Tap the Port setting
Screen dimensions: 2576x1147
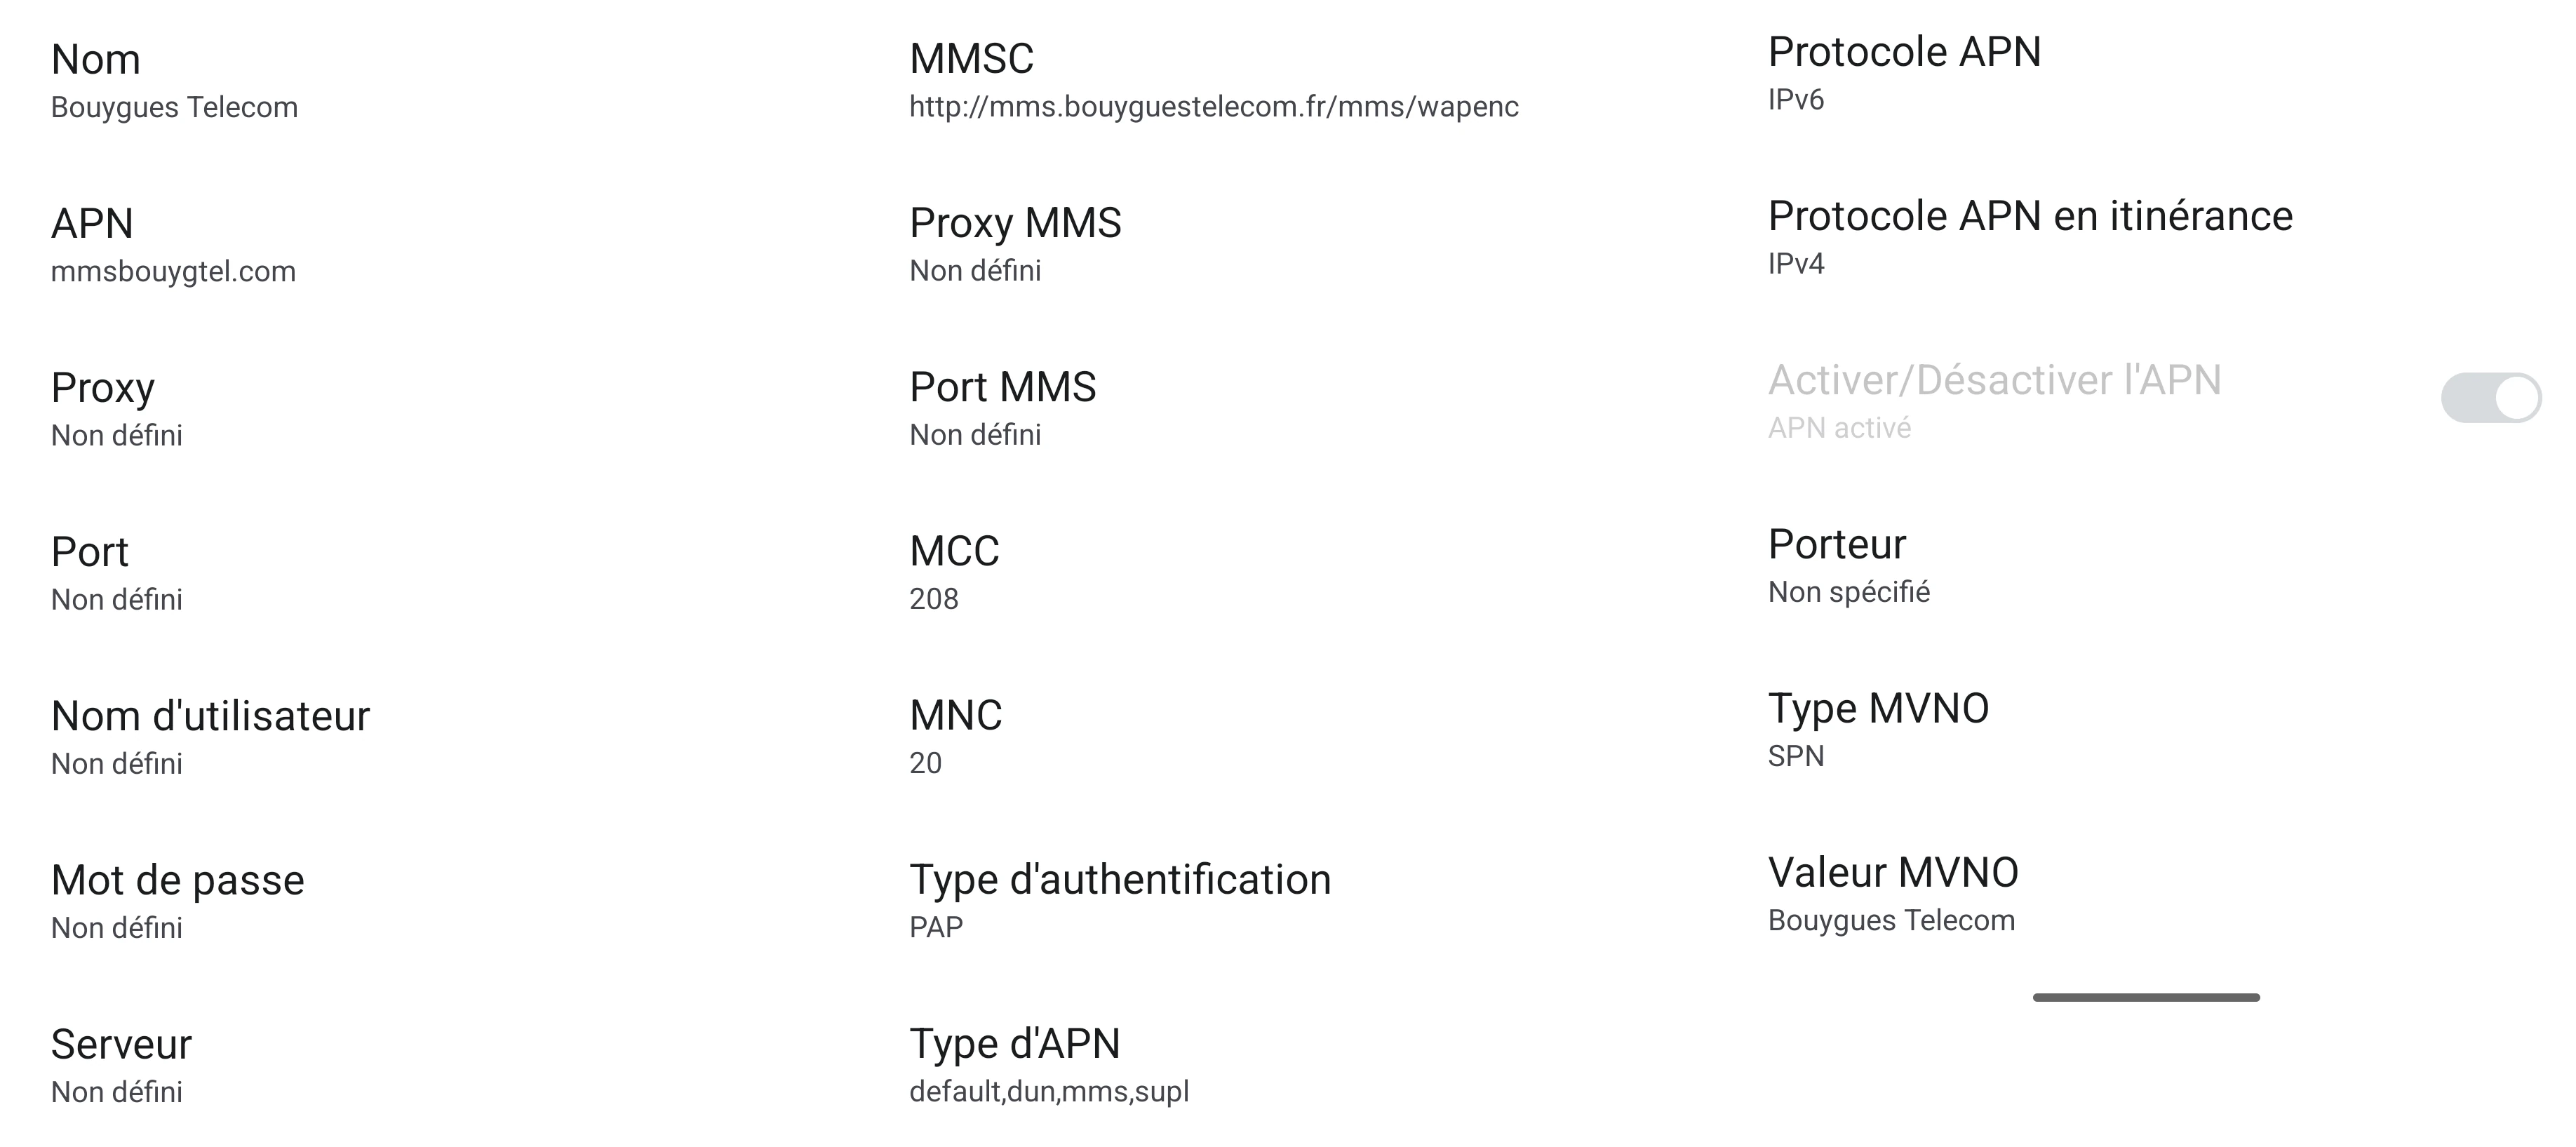(117, 574)
